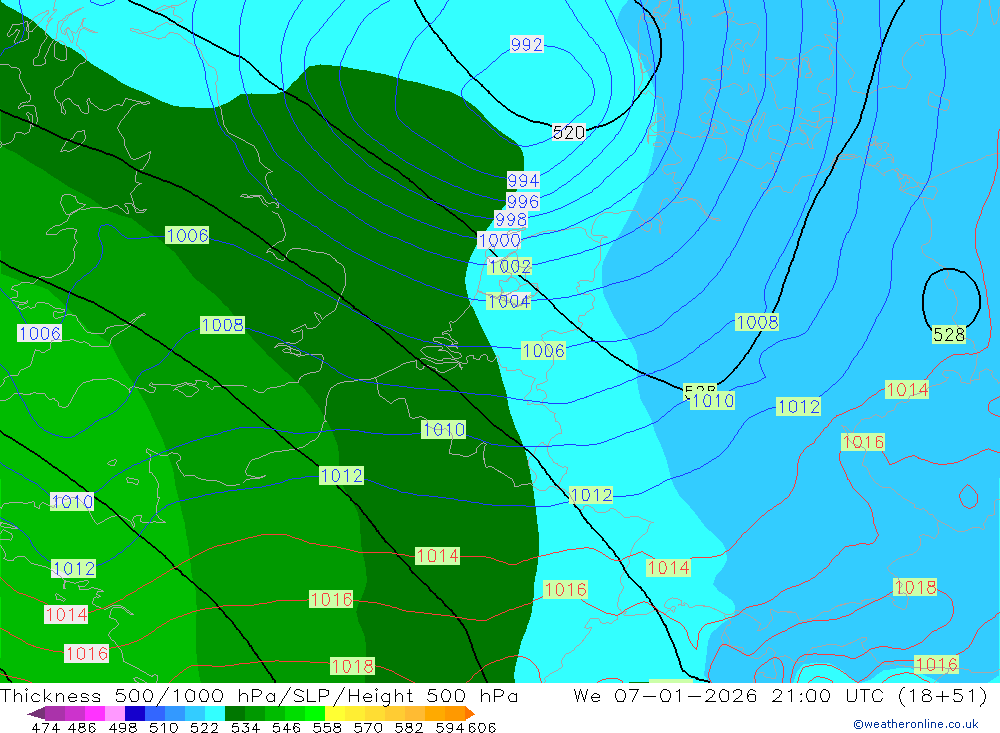Click the 992 low pressure label
This screenshot has width=1000, height=733.
[526, 44]
